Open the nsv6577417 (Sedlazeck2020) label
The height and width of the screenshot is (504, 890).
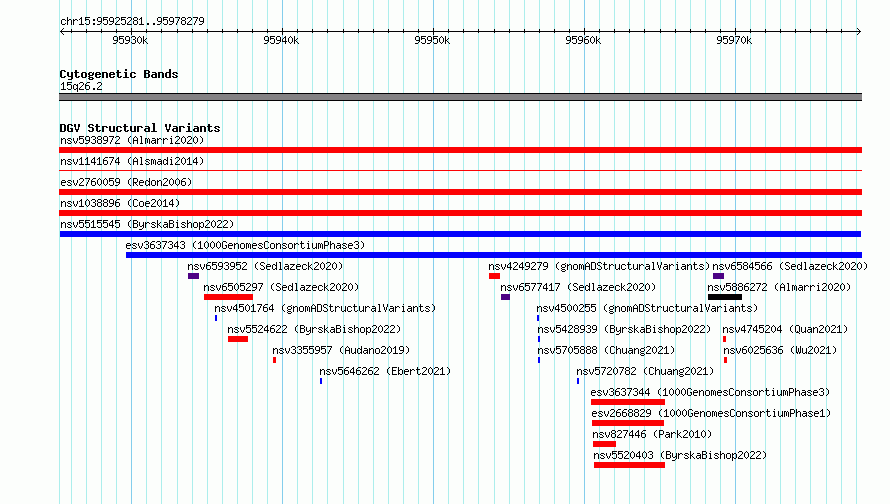point(578,287)
